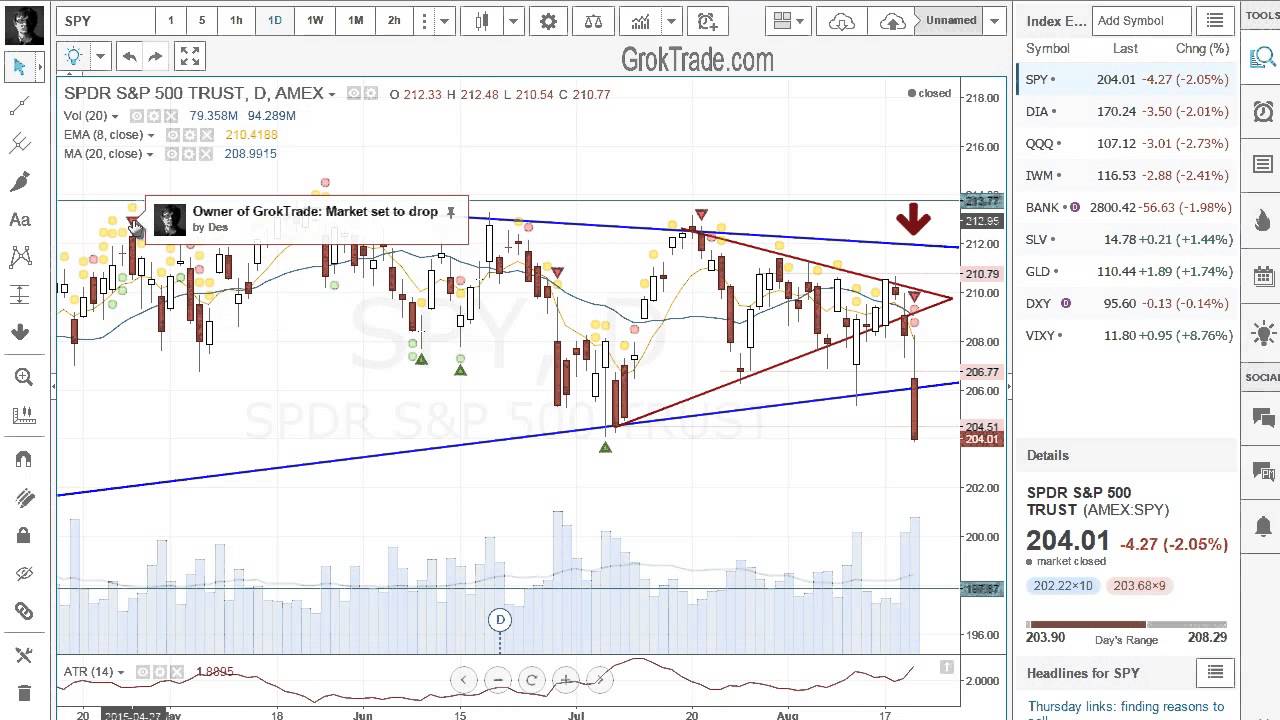Pick the brush drawing tool
This screenshot has width=1280, height=720.
click(x=20, y=182)
